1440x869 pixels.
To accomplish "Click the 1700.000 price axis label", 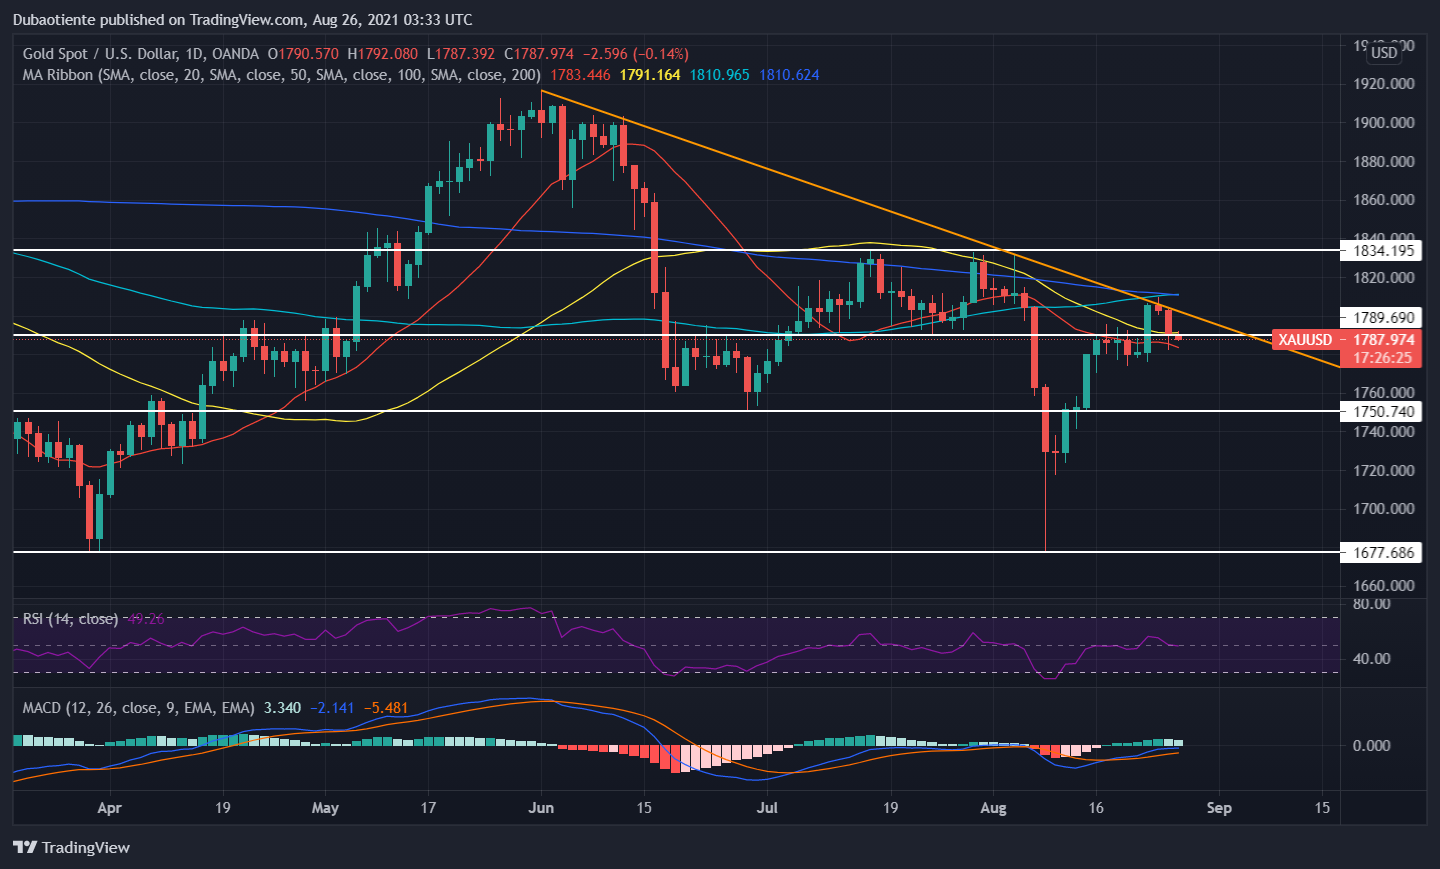I will coord(1384,509).
